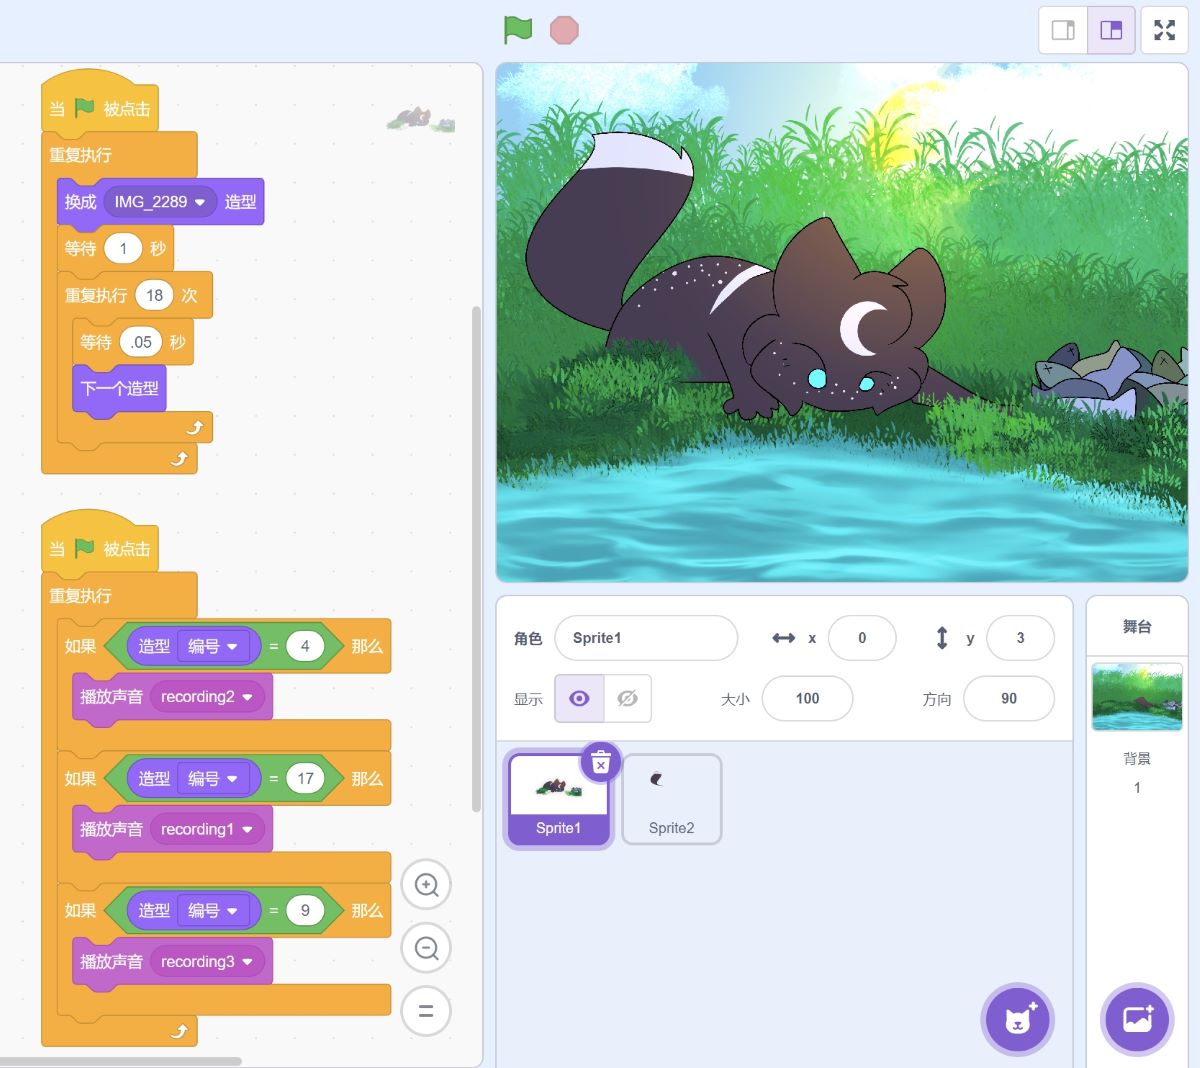The width and height of the screenshot is (1200, 1068).
Task: Click the green flag to run project
Action: tap(518, 30)
